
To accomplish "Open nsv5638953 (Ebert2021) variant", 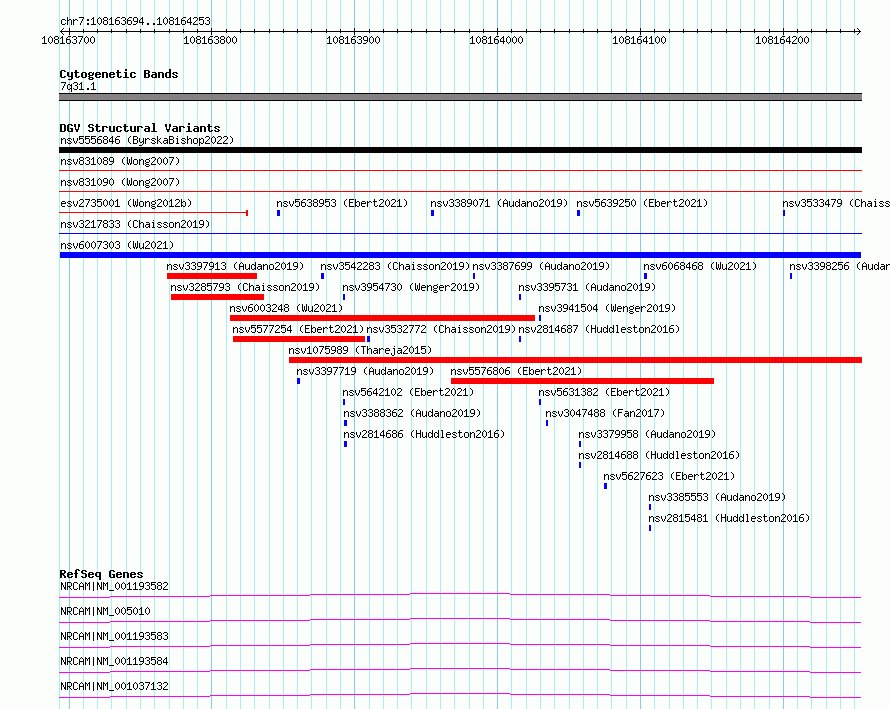I will tap(342, 203).
